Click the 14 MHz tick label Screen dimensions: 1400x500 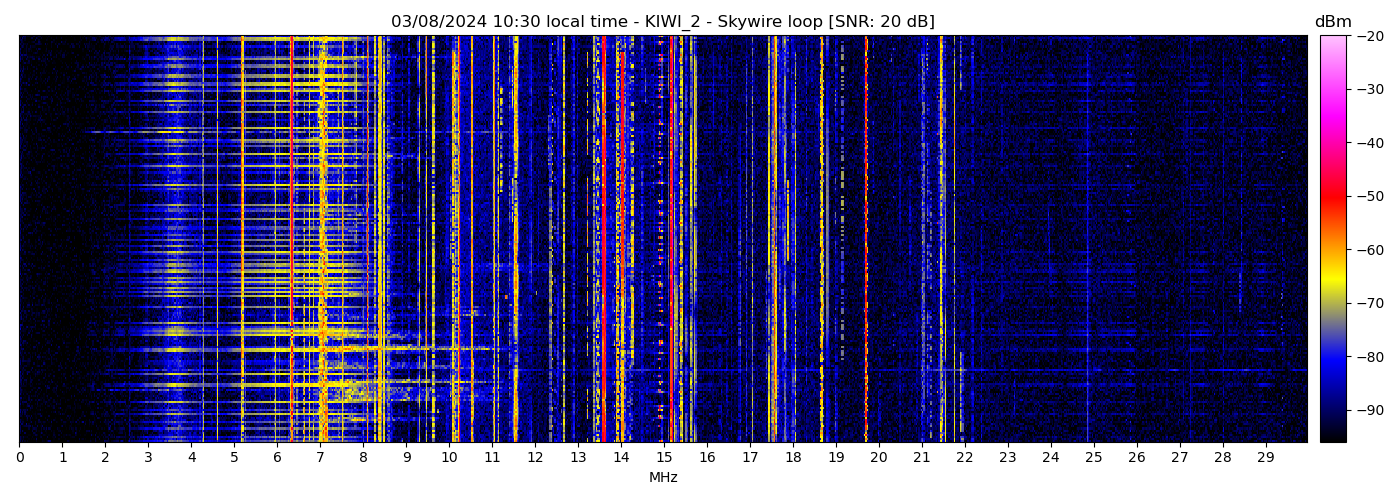[x=621, y=458]
